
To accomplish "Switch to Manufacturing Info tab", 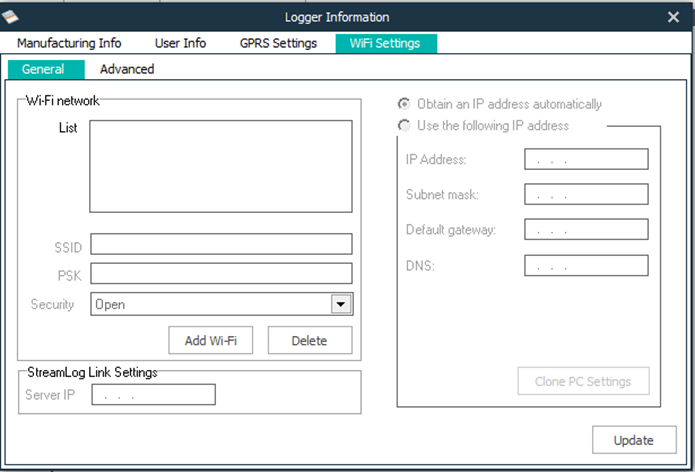I will 69,43.
